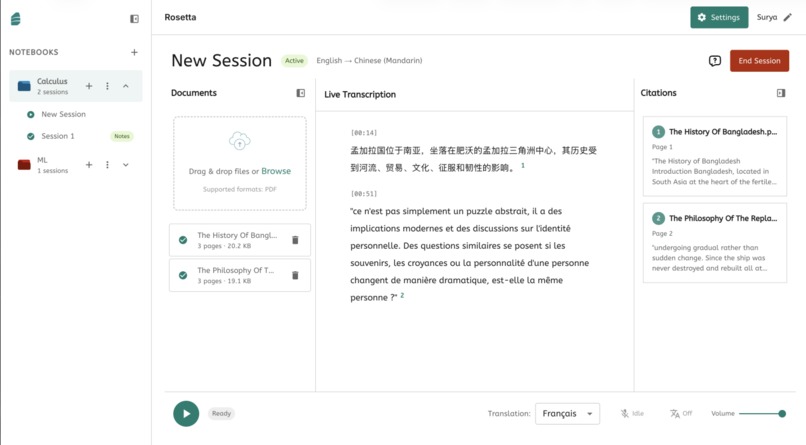Click the [00:14] timestamp
The width and height of the screenshot is (806, 445).
[364, 133]
